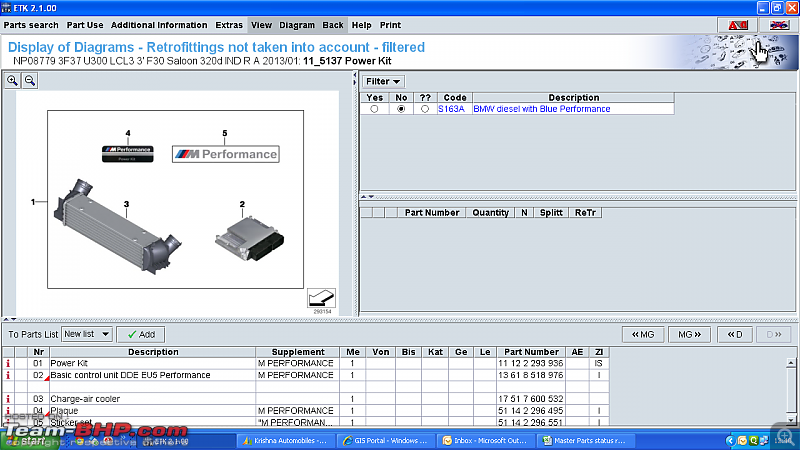Screen dimensions: 800x450
Task: Select part number 11 12 2 293 936
Action: [x=531, y=363]
